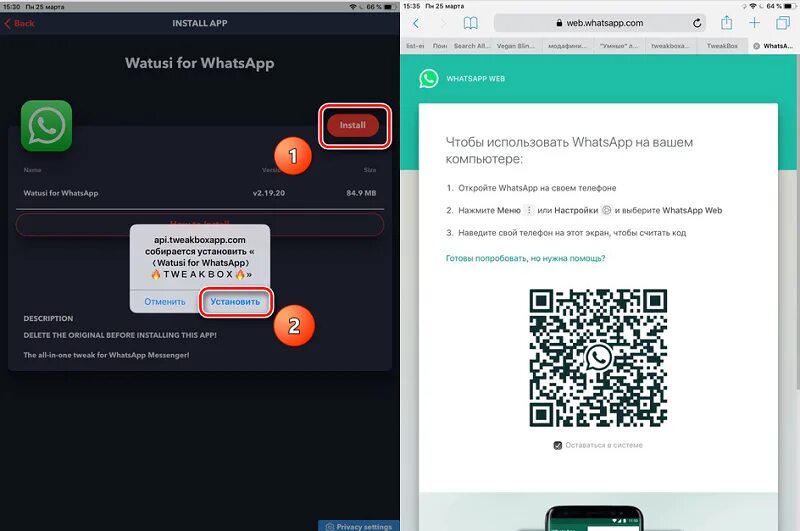Tap the DESCRIPTION heading

point(48,318)
